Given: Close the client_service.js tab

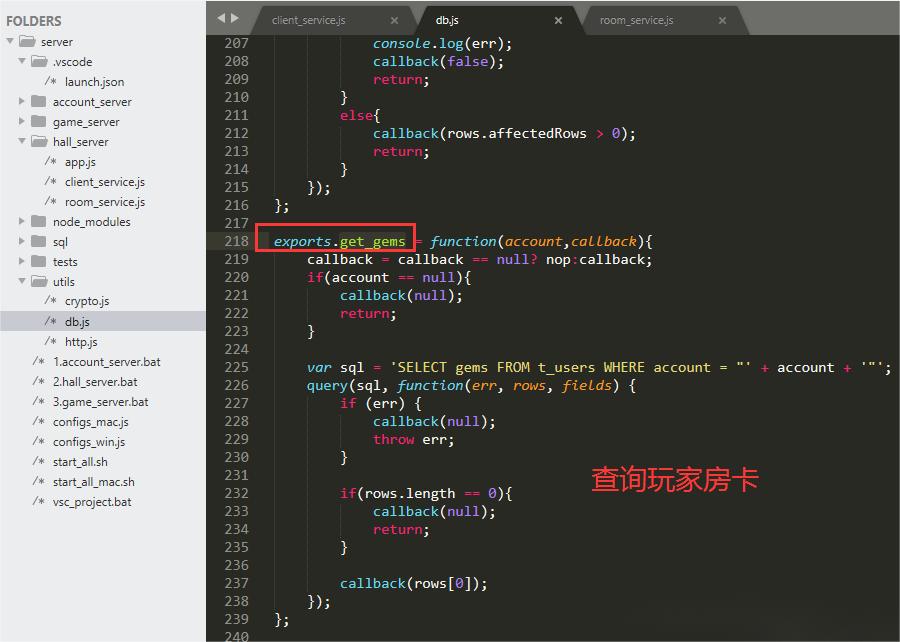Looking at the screenshot, I should pos(394,20).
